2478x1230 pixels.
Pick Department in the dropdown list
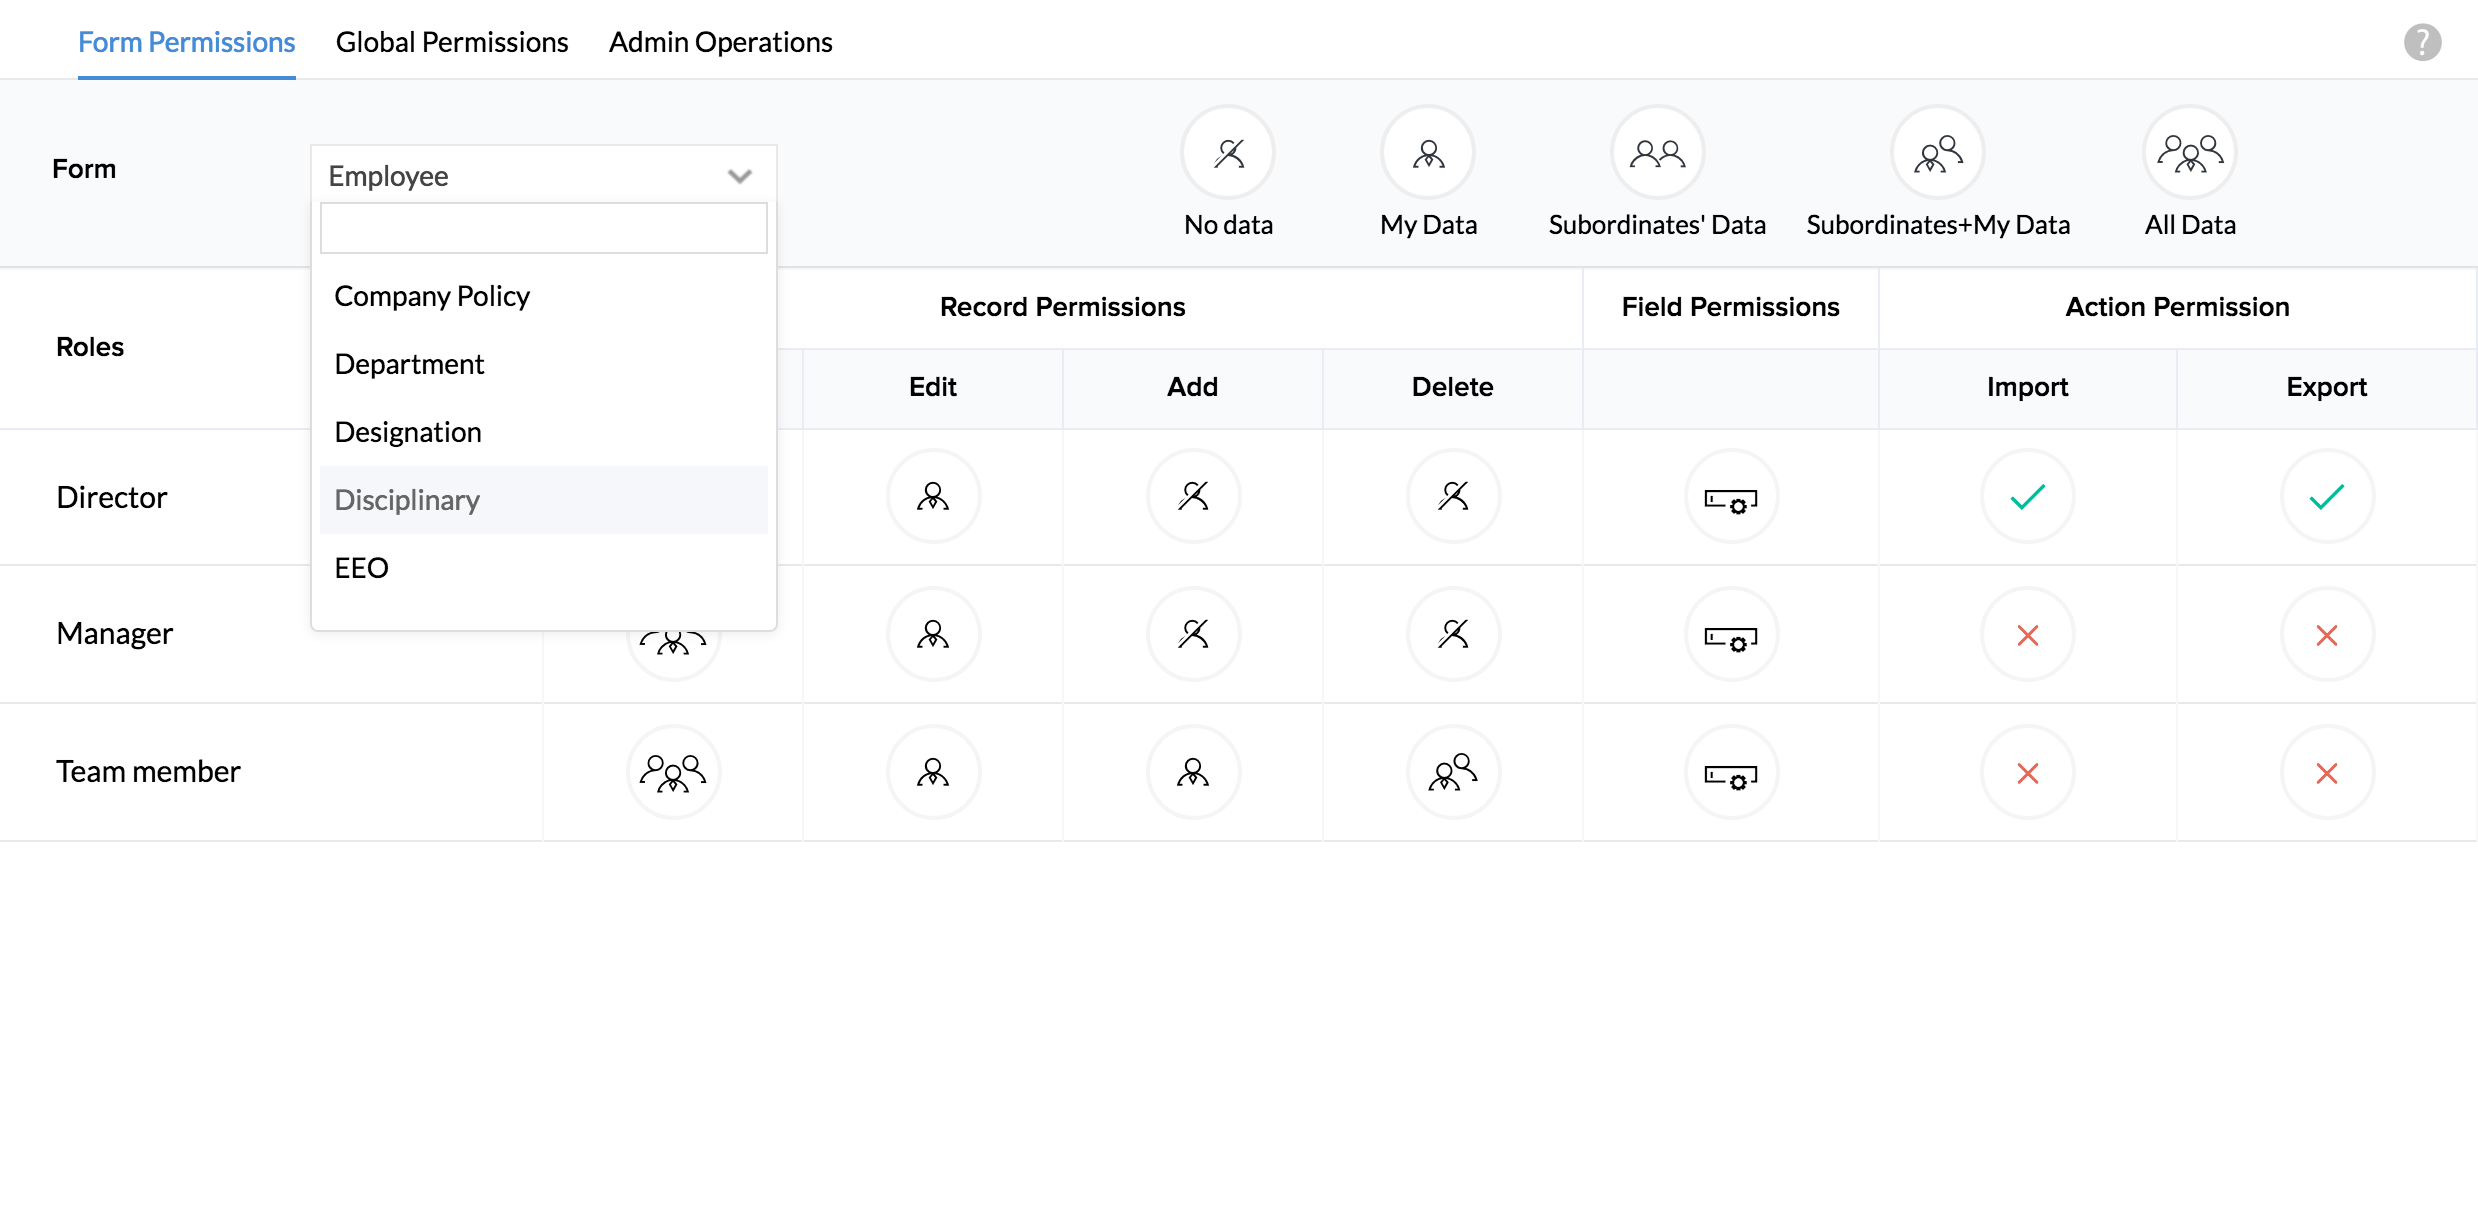coord(409,364)
